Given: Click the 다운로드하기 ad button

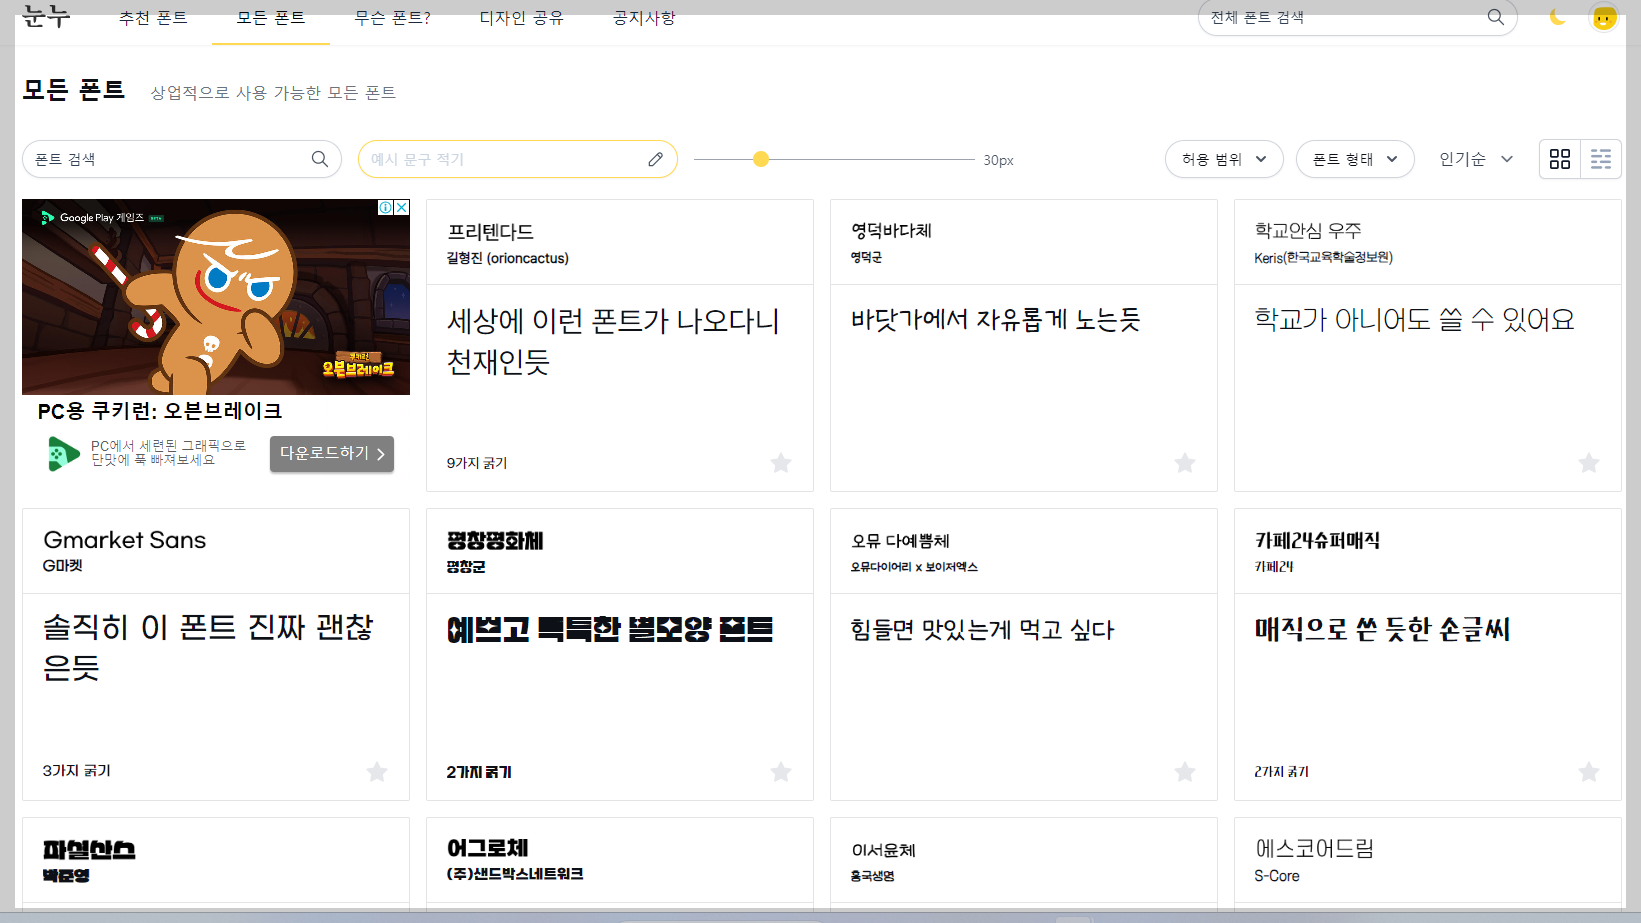Looking at the screenshot, I should tap(331, 453).
